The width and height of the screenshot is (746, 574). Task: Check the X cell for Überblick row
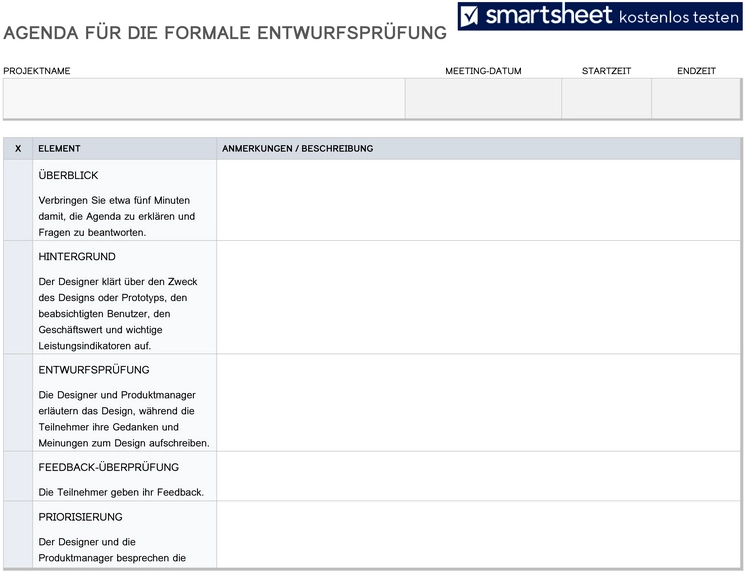coord(18,200)
